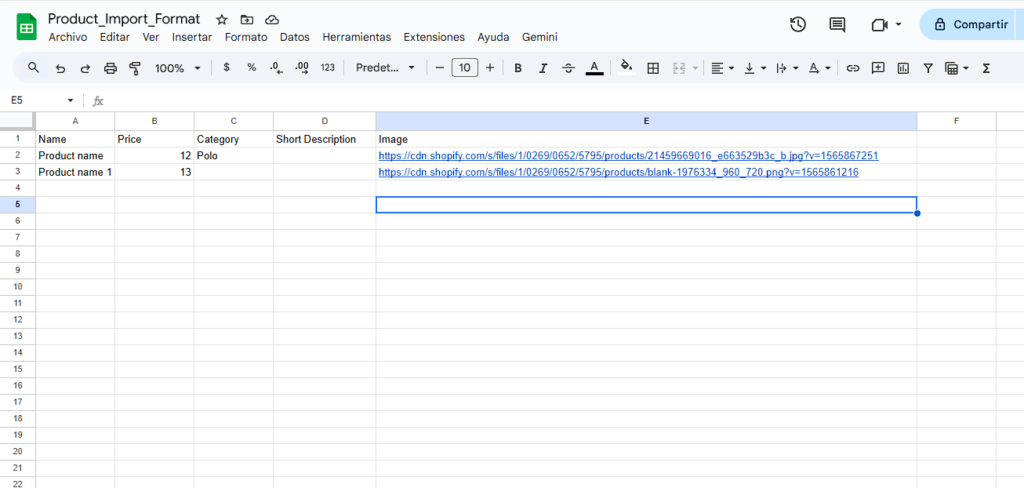Click the print icon in toolbar
Viewport: 1024px width, 488px height.
tap(110, 68)
